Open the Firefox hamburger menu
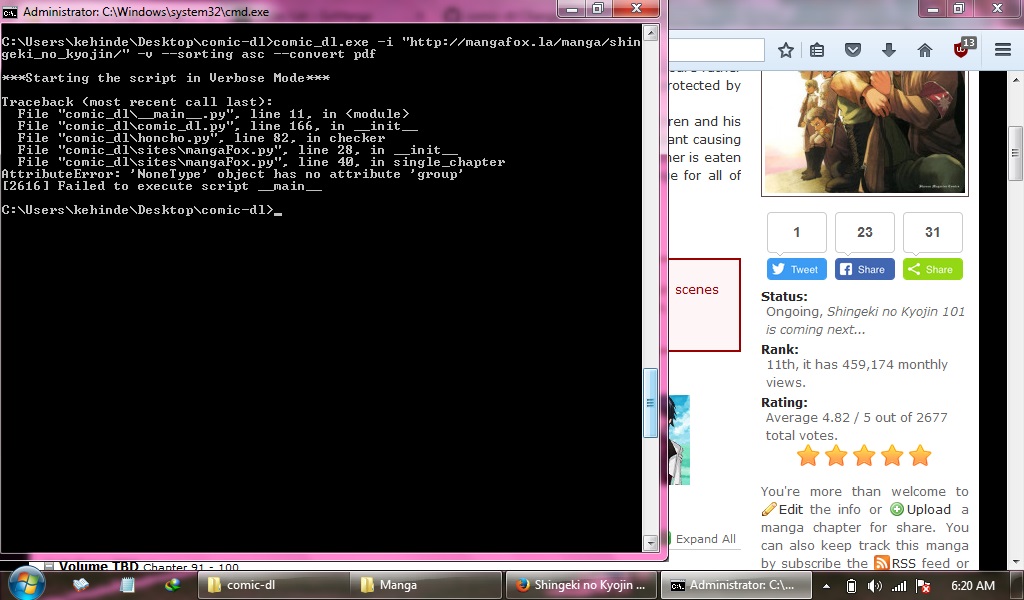 pyautogui.click(x=1002, y=49)
